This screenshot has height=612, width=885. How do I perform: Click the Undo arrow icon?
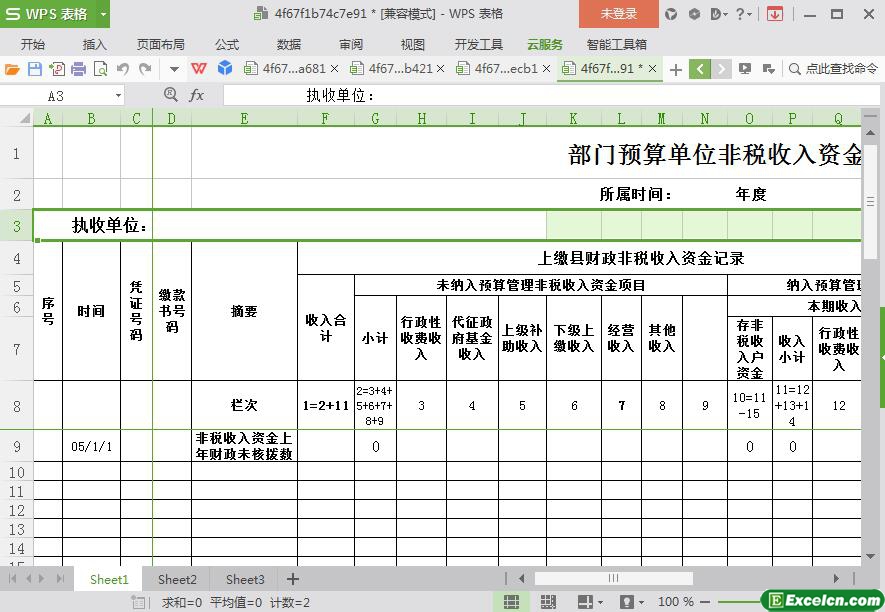[x=123, y=69]
